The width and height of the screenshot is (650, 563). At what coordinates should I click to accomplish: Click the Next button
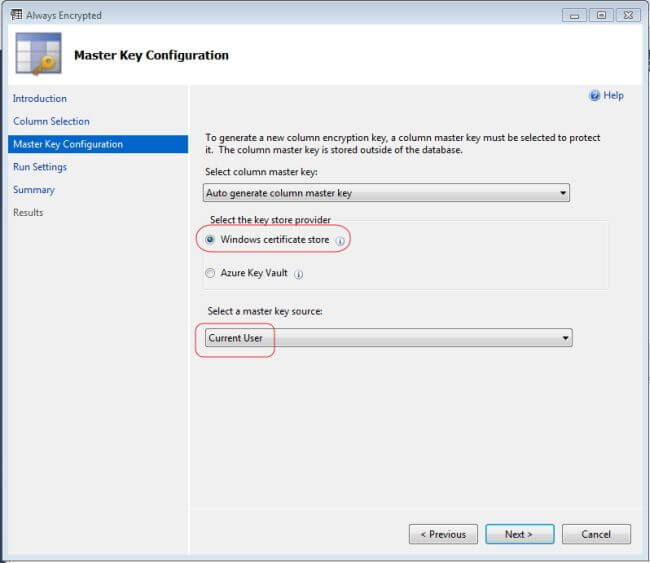(x=519, y=534)
